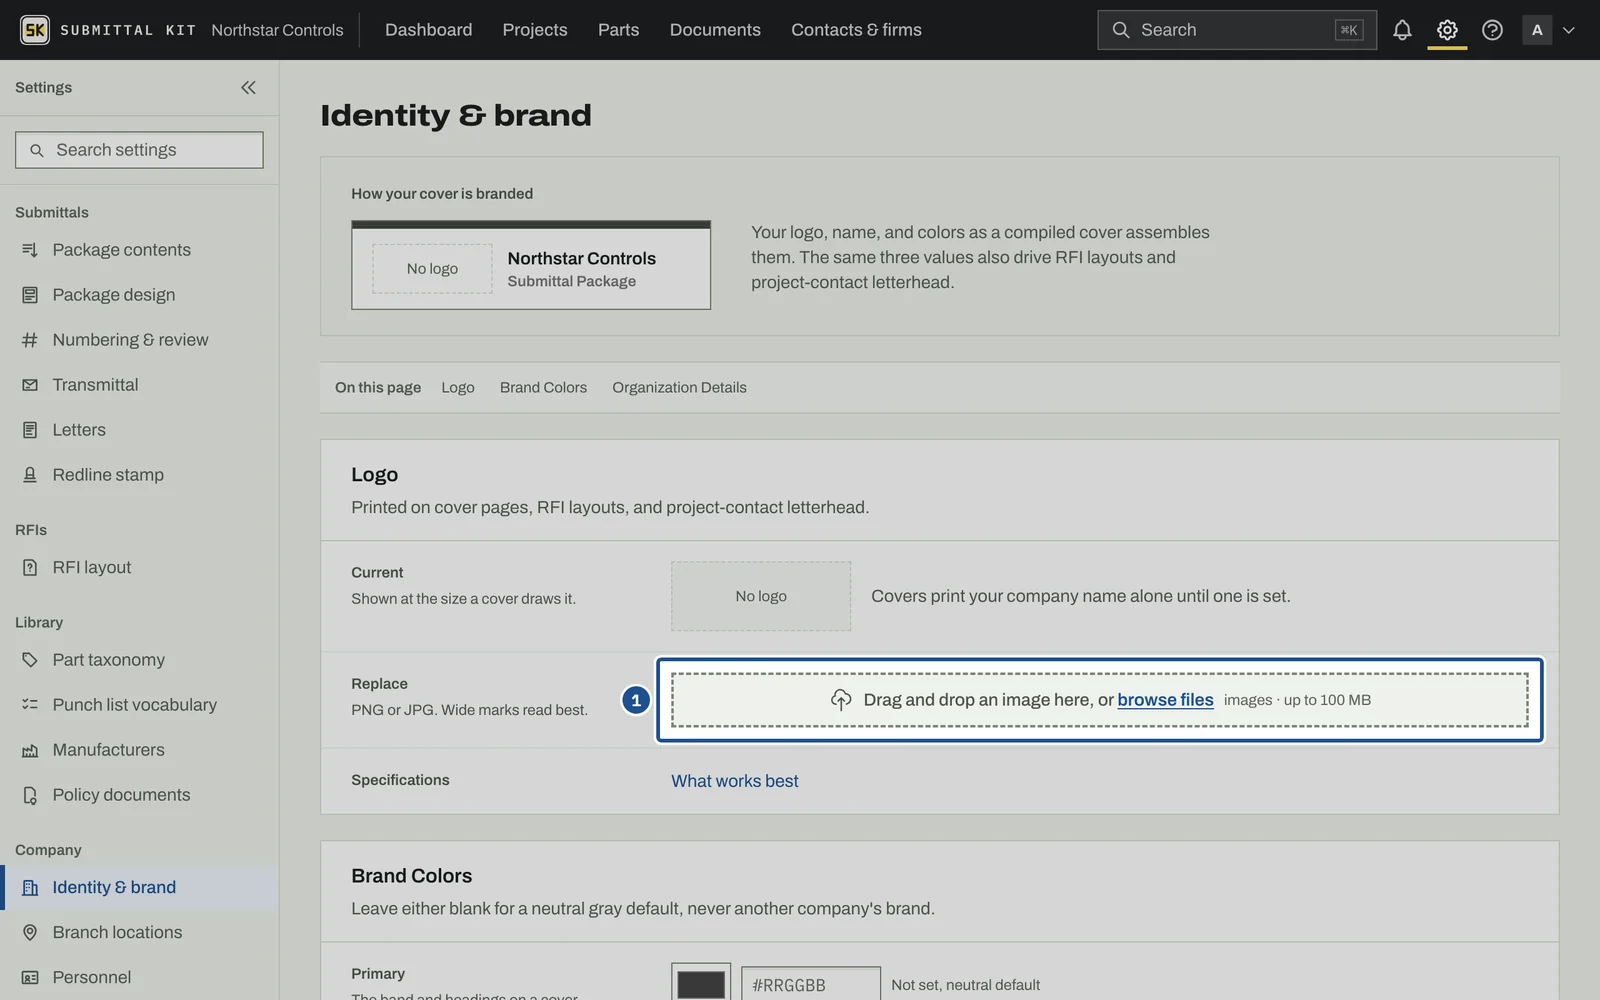
Task: Collapse the Settings sidebar
Action: [x=248, y=88]
